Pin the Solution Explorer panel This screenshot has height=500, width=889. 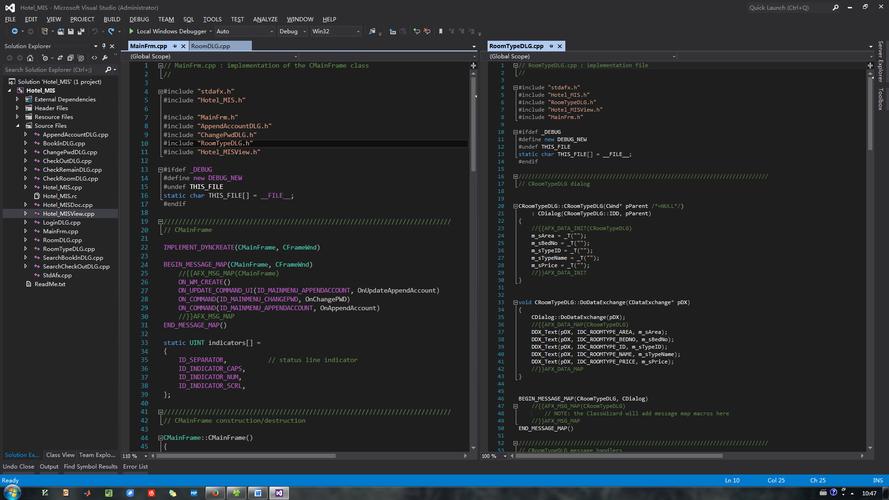point(104,46)
